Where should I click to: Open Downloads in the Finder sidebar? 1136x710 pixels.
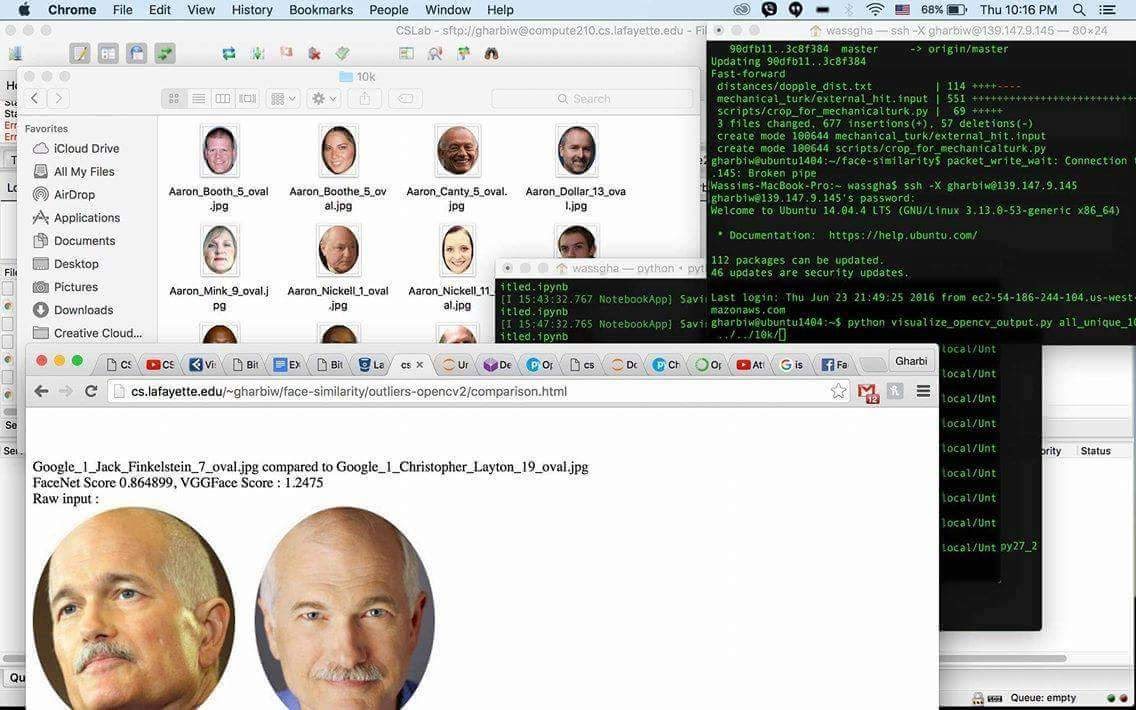pyautogui.click(x=83, y=310)
